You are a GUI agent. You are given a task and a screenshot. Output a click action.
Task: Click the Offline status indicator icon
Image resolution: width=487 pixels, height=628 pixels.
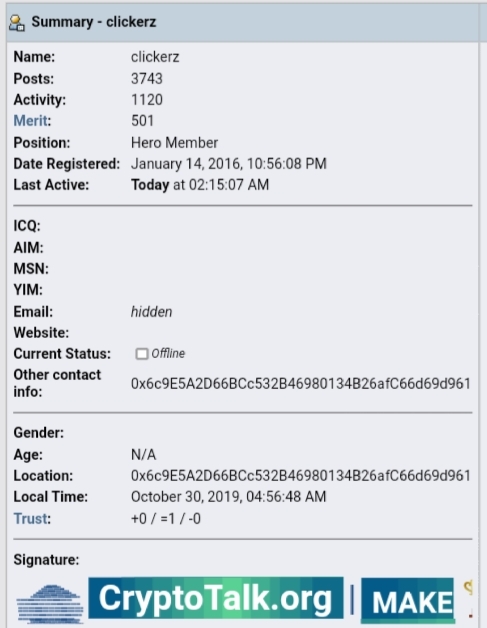141,354
